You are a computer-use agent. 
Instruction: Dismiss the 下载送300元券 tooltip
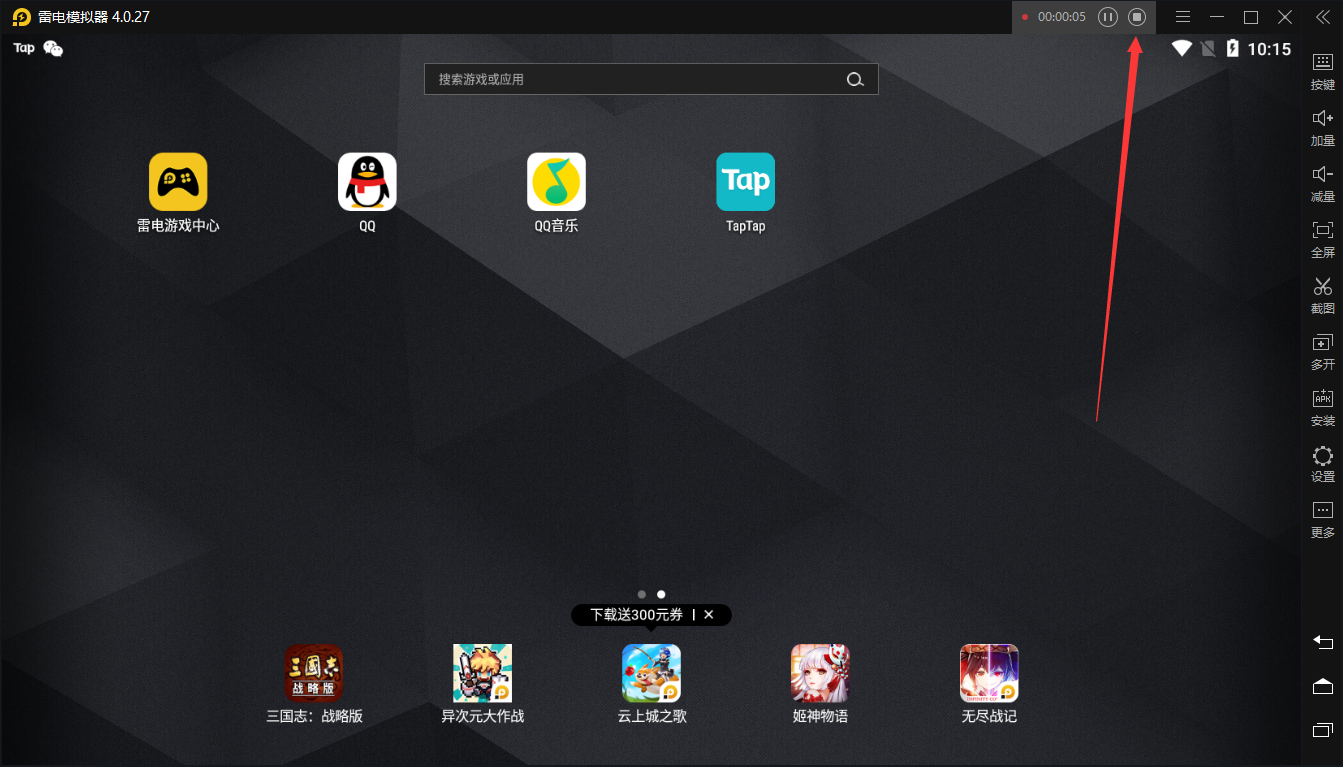pyautogui.click(x=709, y=615)
